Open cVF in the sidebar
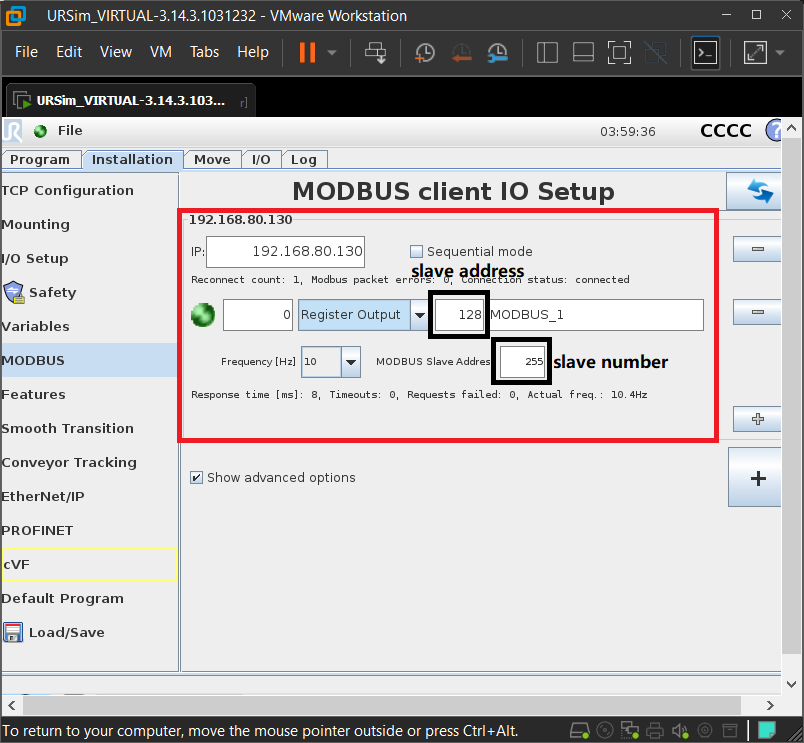The image size is (804, 743). click(89, 564)
